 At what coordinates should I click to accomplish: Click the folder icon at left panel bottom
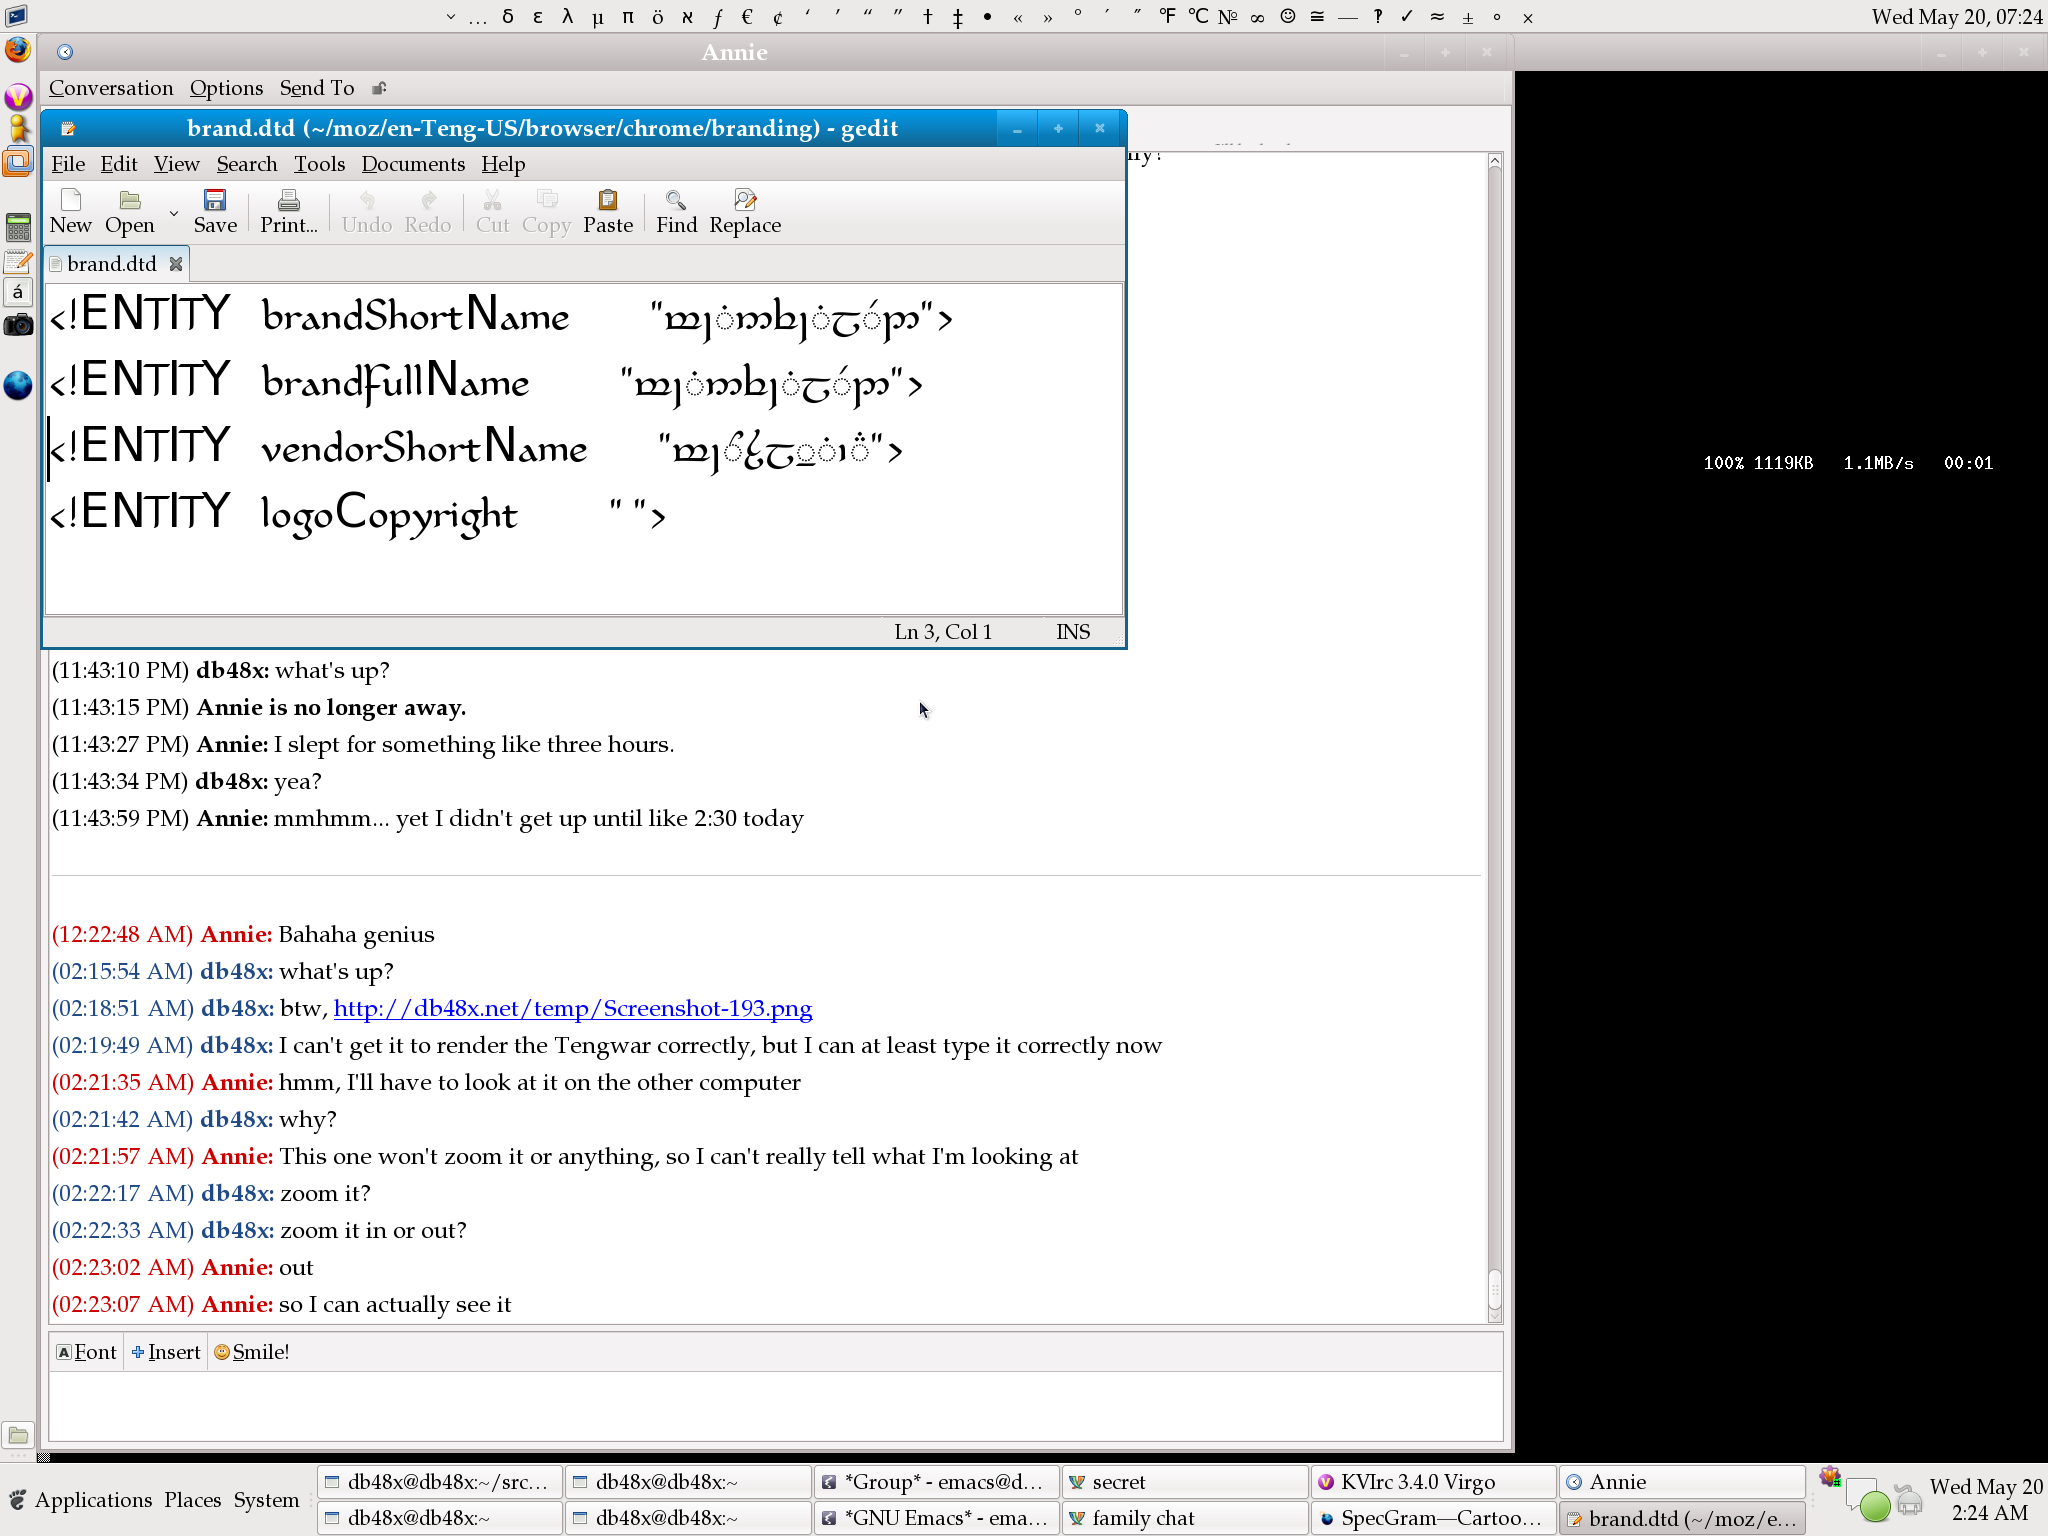pyautogui.click(x=18, y=1436)
